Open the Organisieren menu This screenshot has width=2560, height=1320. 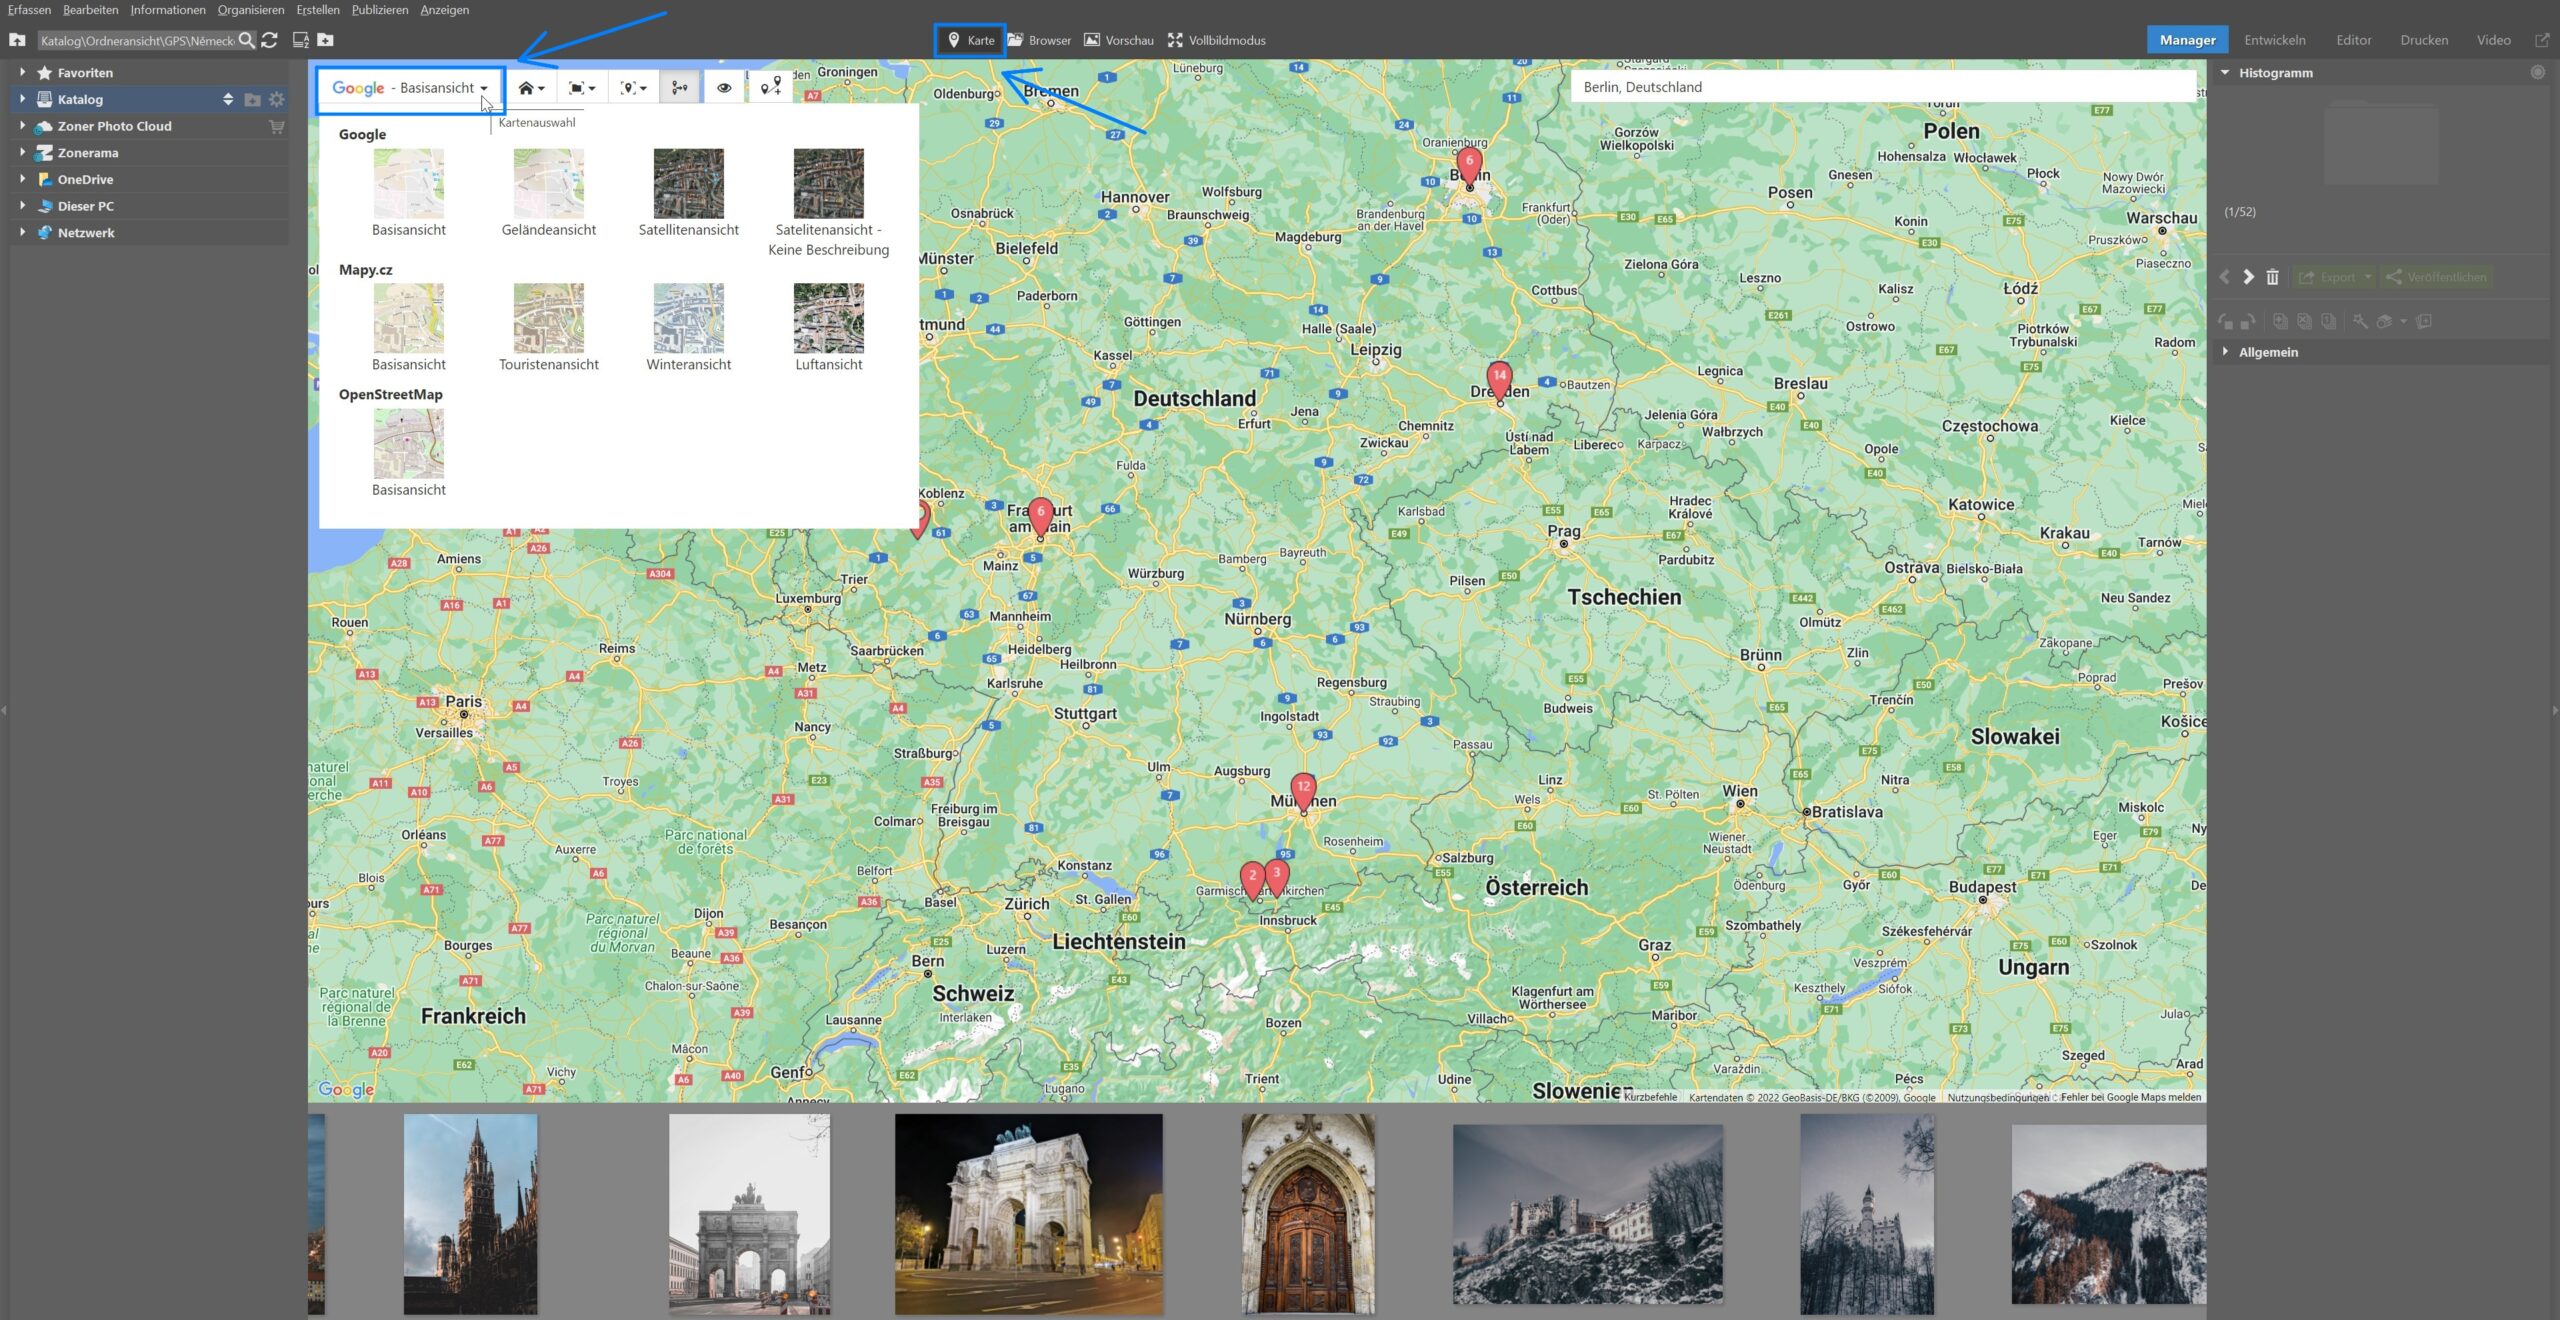point(251,10)
